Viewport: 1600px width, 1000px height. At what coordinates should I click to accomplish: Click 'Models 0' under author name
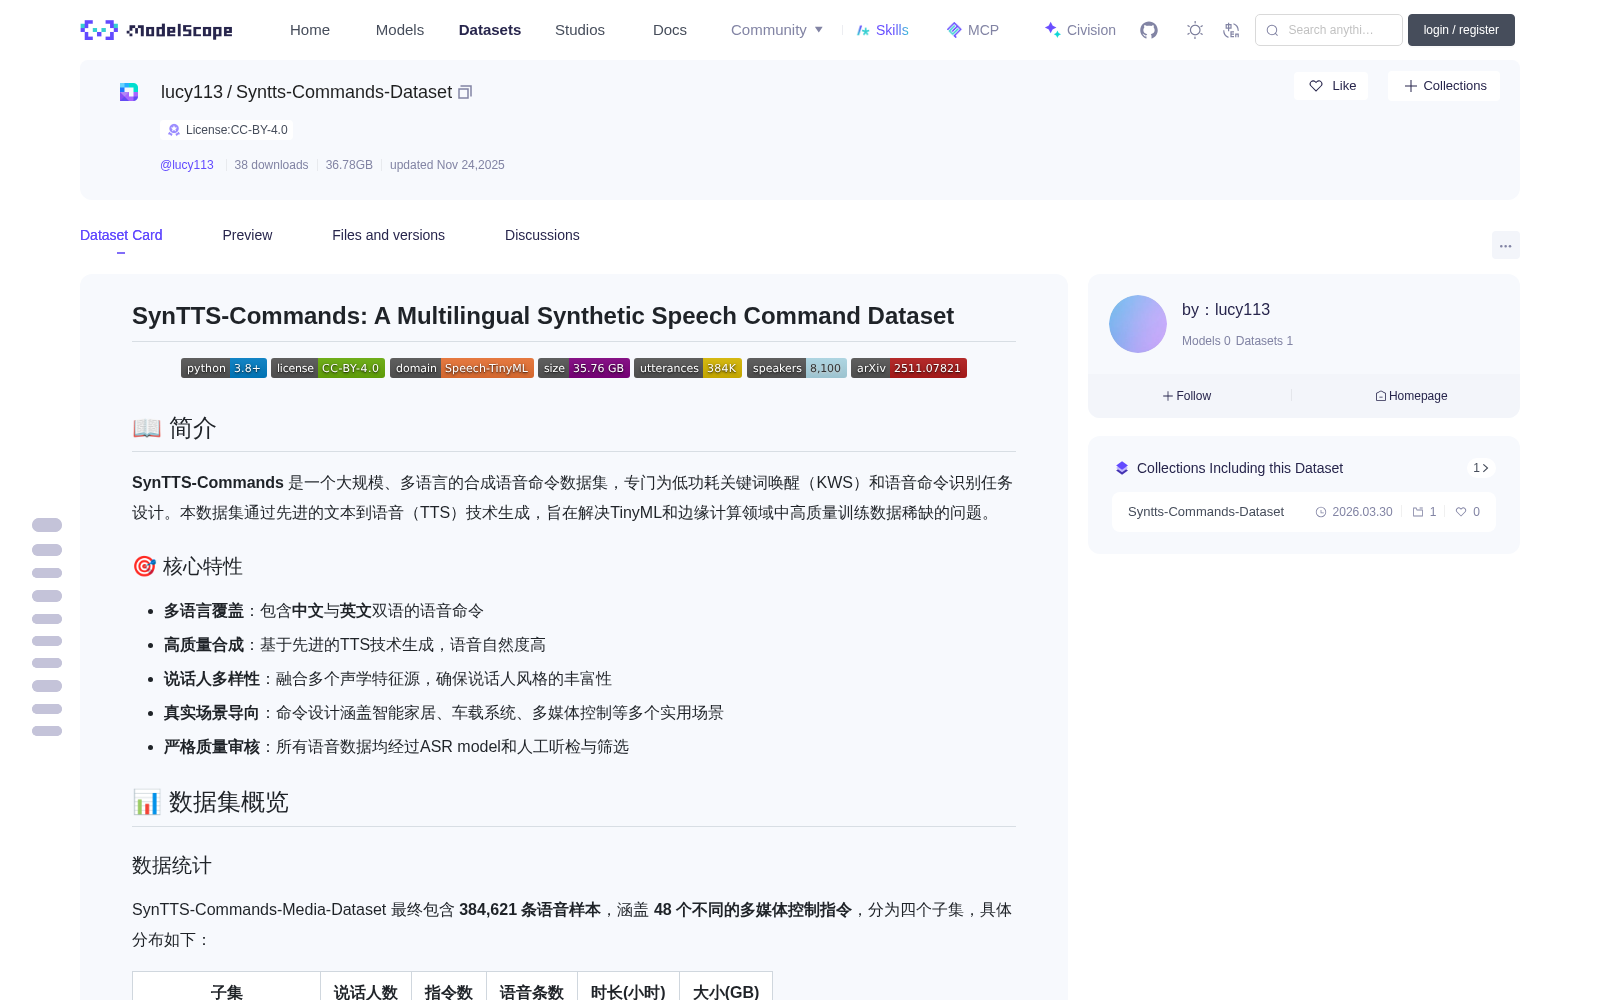click(x=1206, y=341)
